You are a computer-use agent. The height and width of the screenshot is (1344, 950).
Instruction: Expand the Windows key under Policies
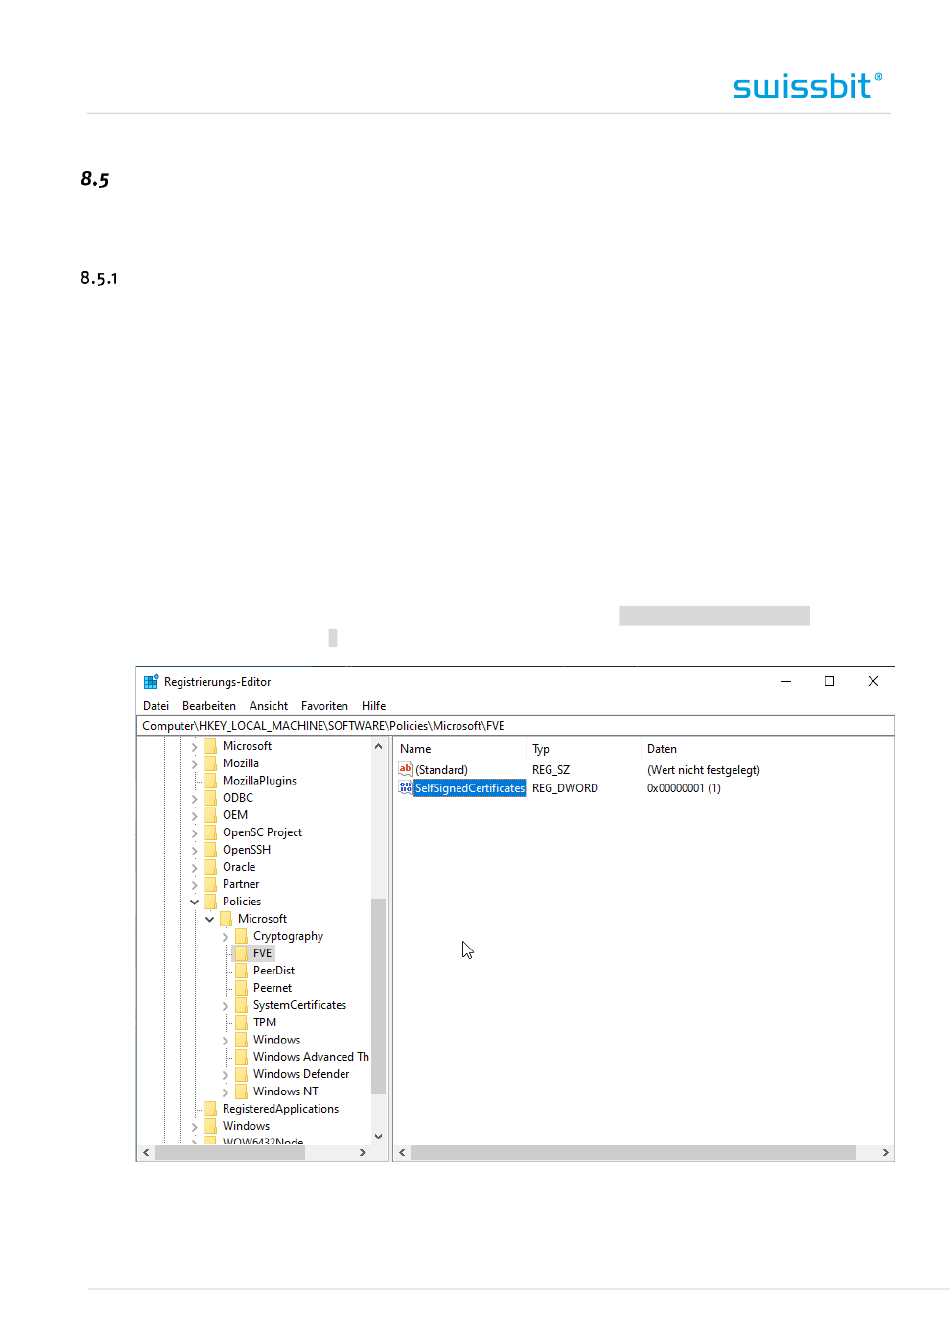[225, 1041]
